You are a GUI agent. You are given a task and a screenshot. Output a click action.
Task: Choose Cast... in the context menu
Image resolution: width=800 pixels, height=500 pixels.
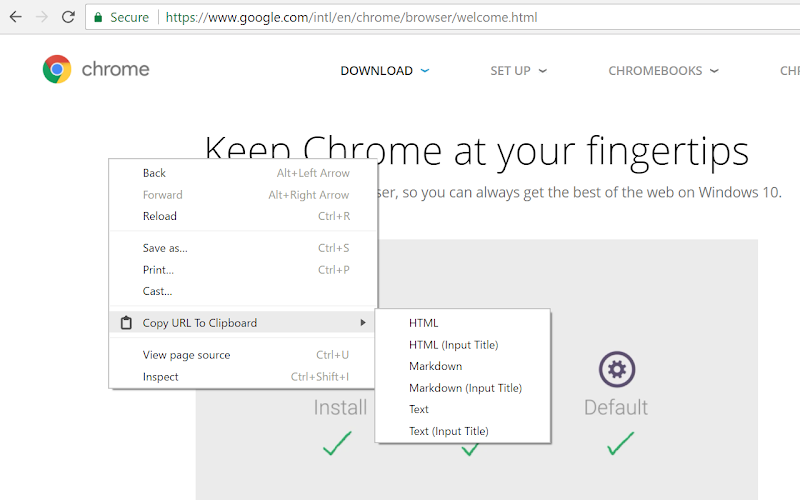coord(243,291)
